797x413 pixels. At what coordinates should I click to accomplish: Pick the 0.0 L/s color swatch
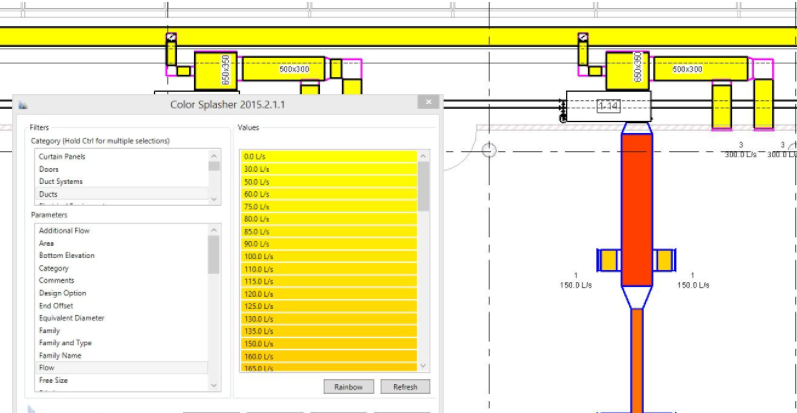coord(329,156)
